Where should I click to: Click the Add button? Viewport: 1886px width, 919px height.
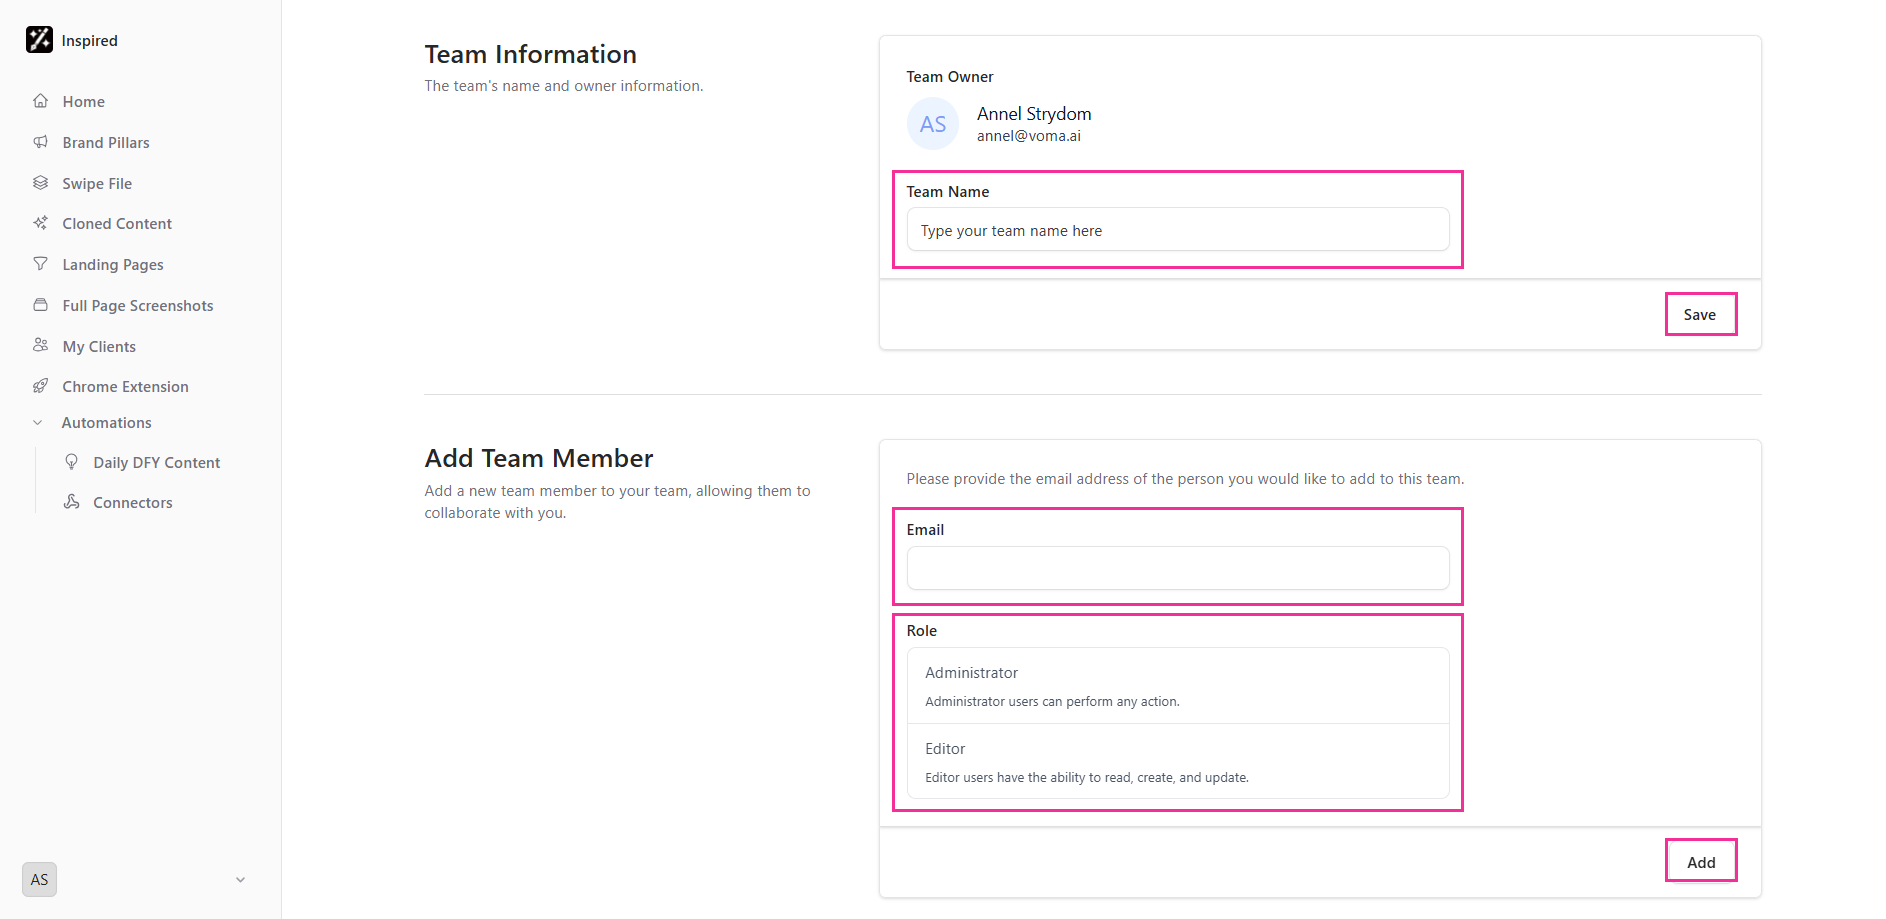pyautogui.click(x=1700, y=861)
